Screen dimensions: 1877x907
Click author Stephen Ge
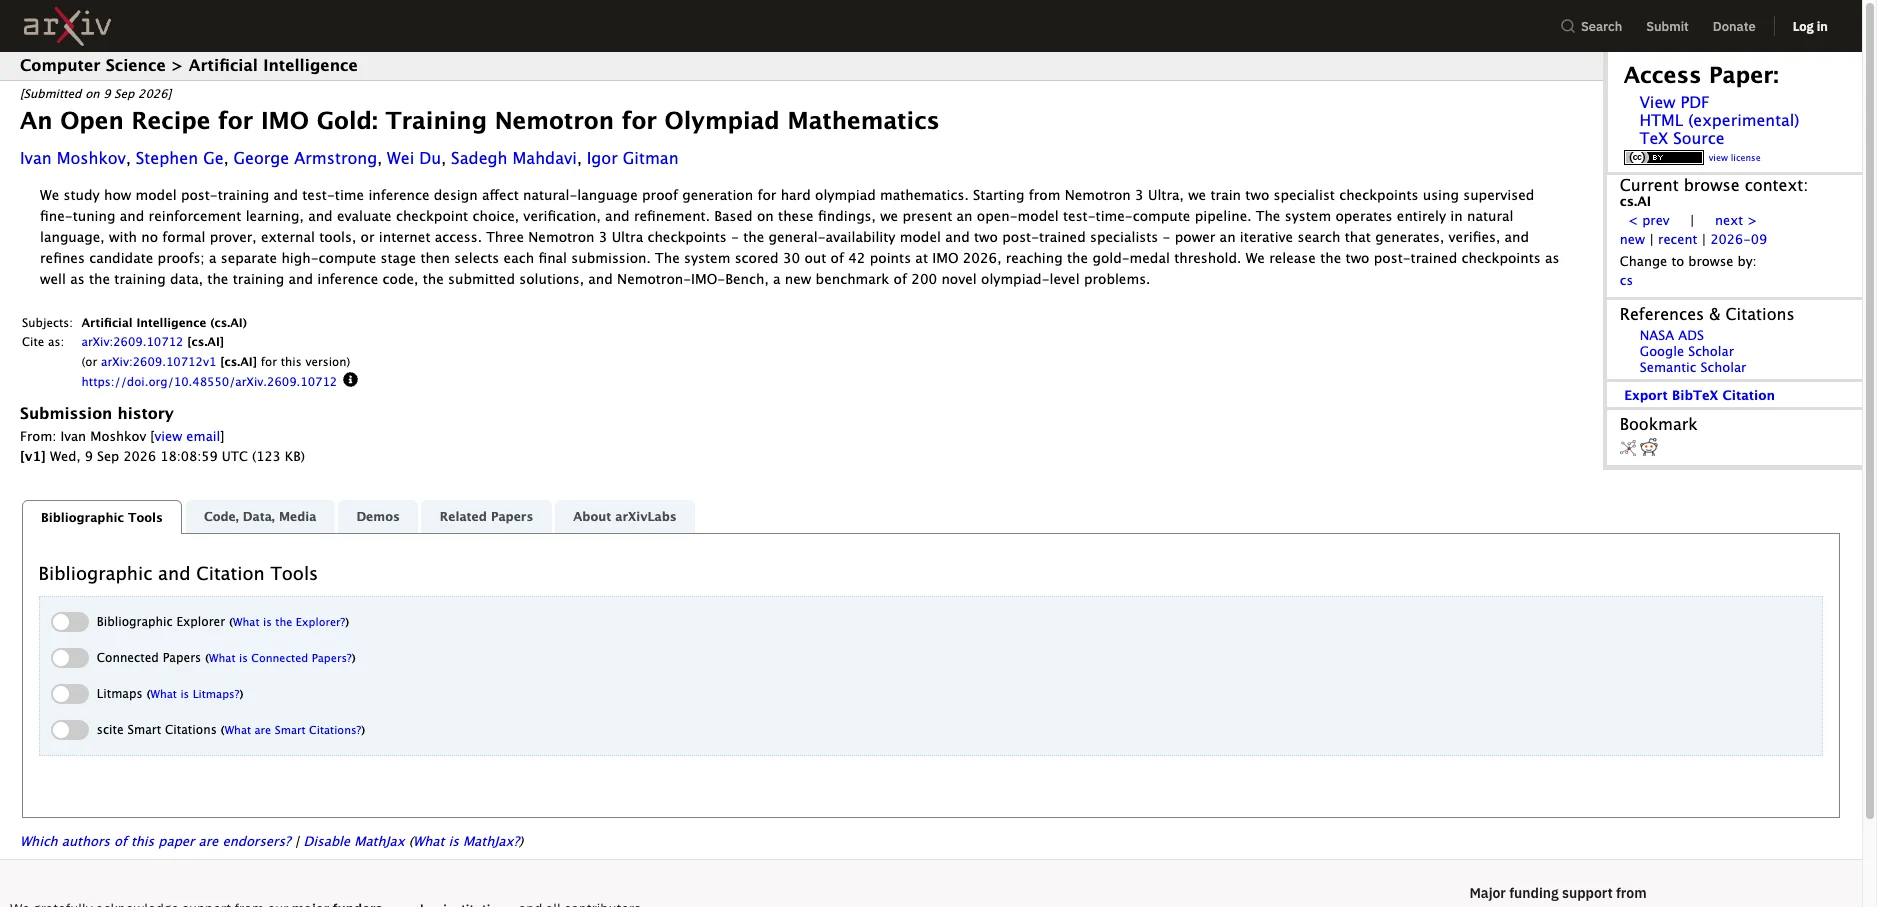point(180,158)
